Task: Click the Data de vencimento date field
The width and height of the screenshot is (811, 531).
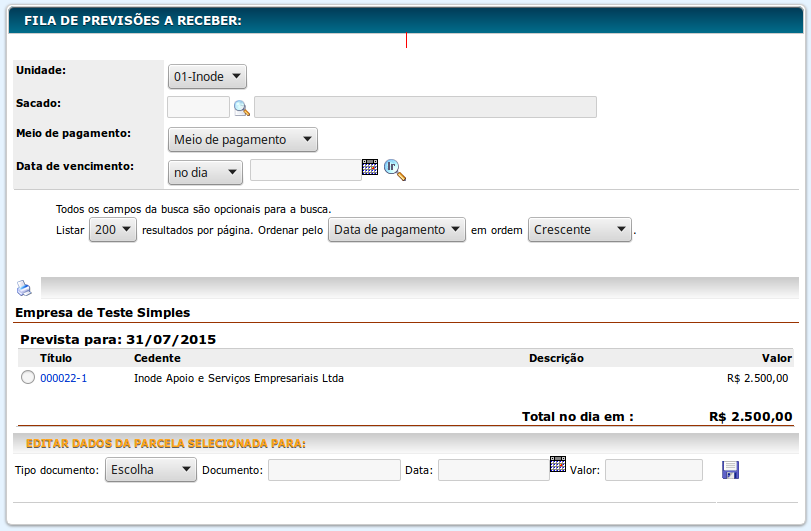Action: [305, 171]
